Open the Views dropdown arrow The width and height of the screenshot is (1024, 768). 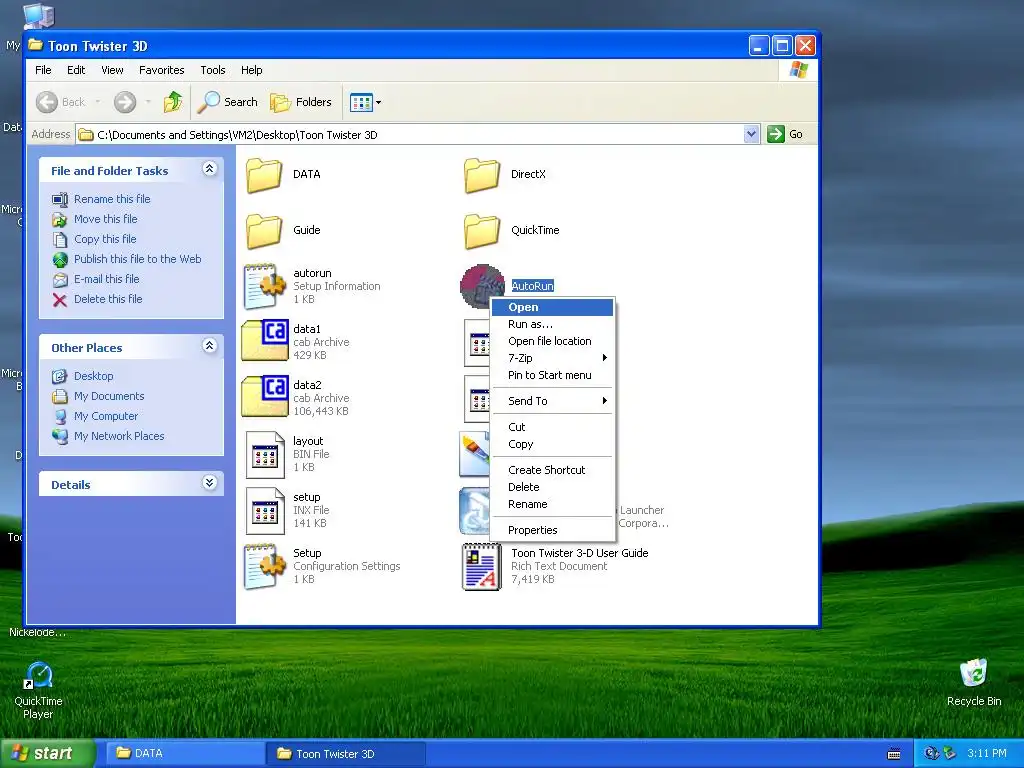tap(378, 103)
